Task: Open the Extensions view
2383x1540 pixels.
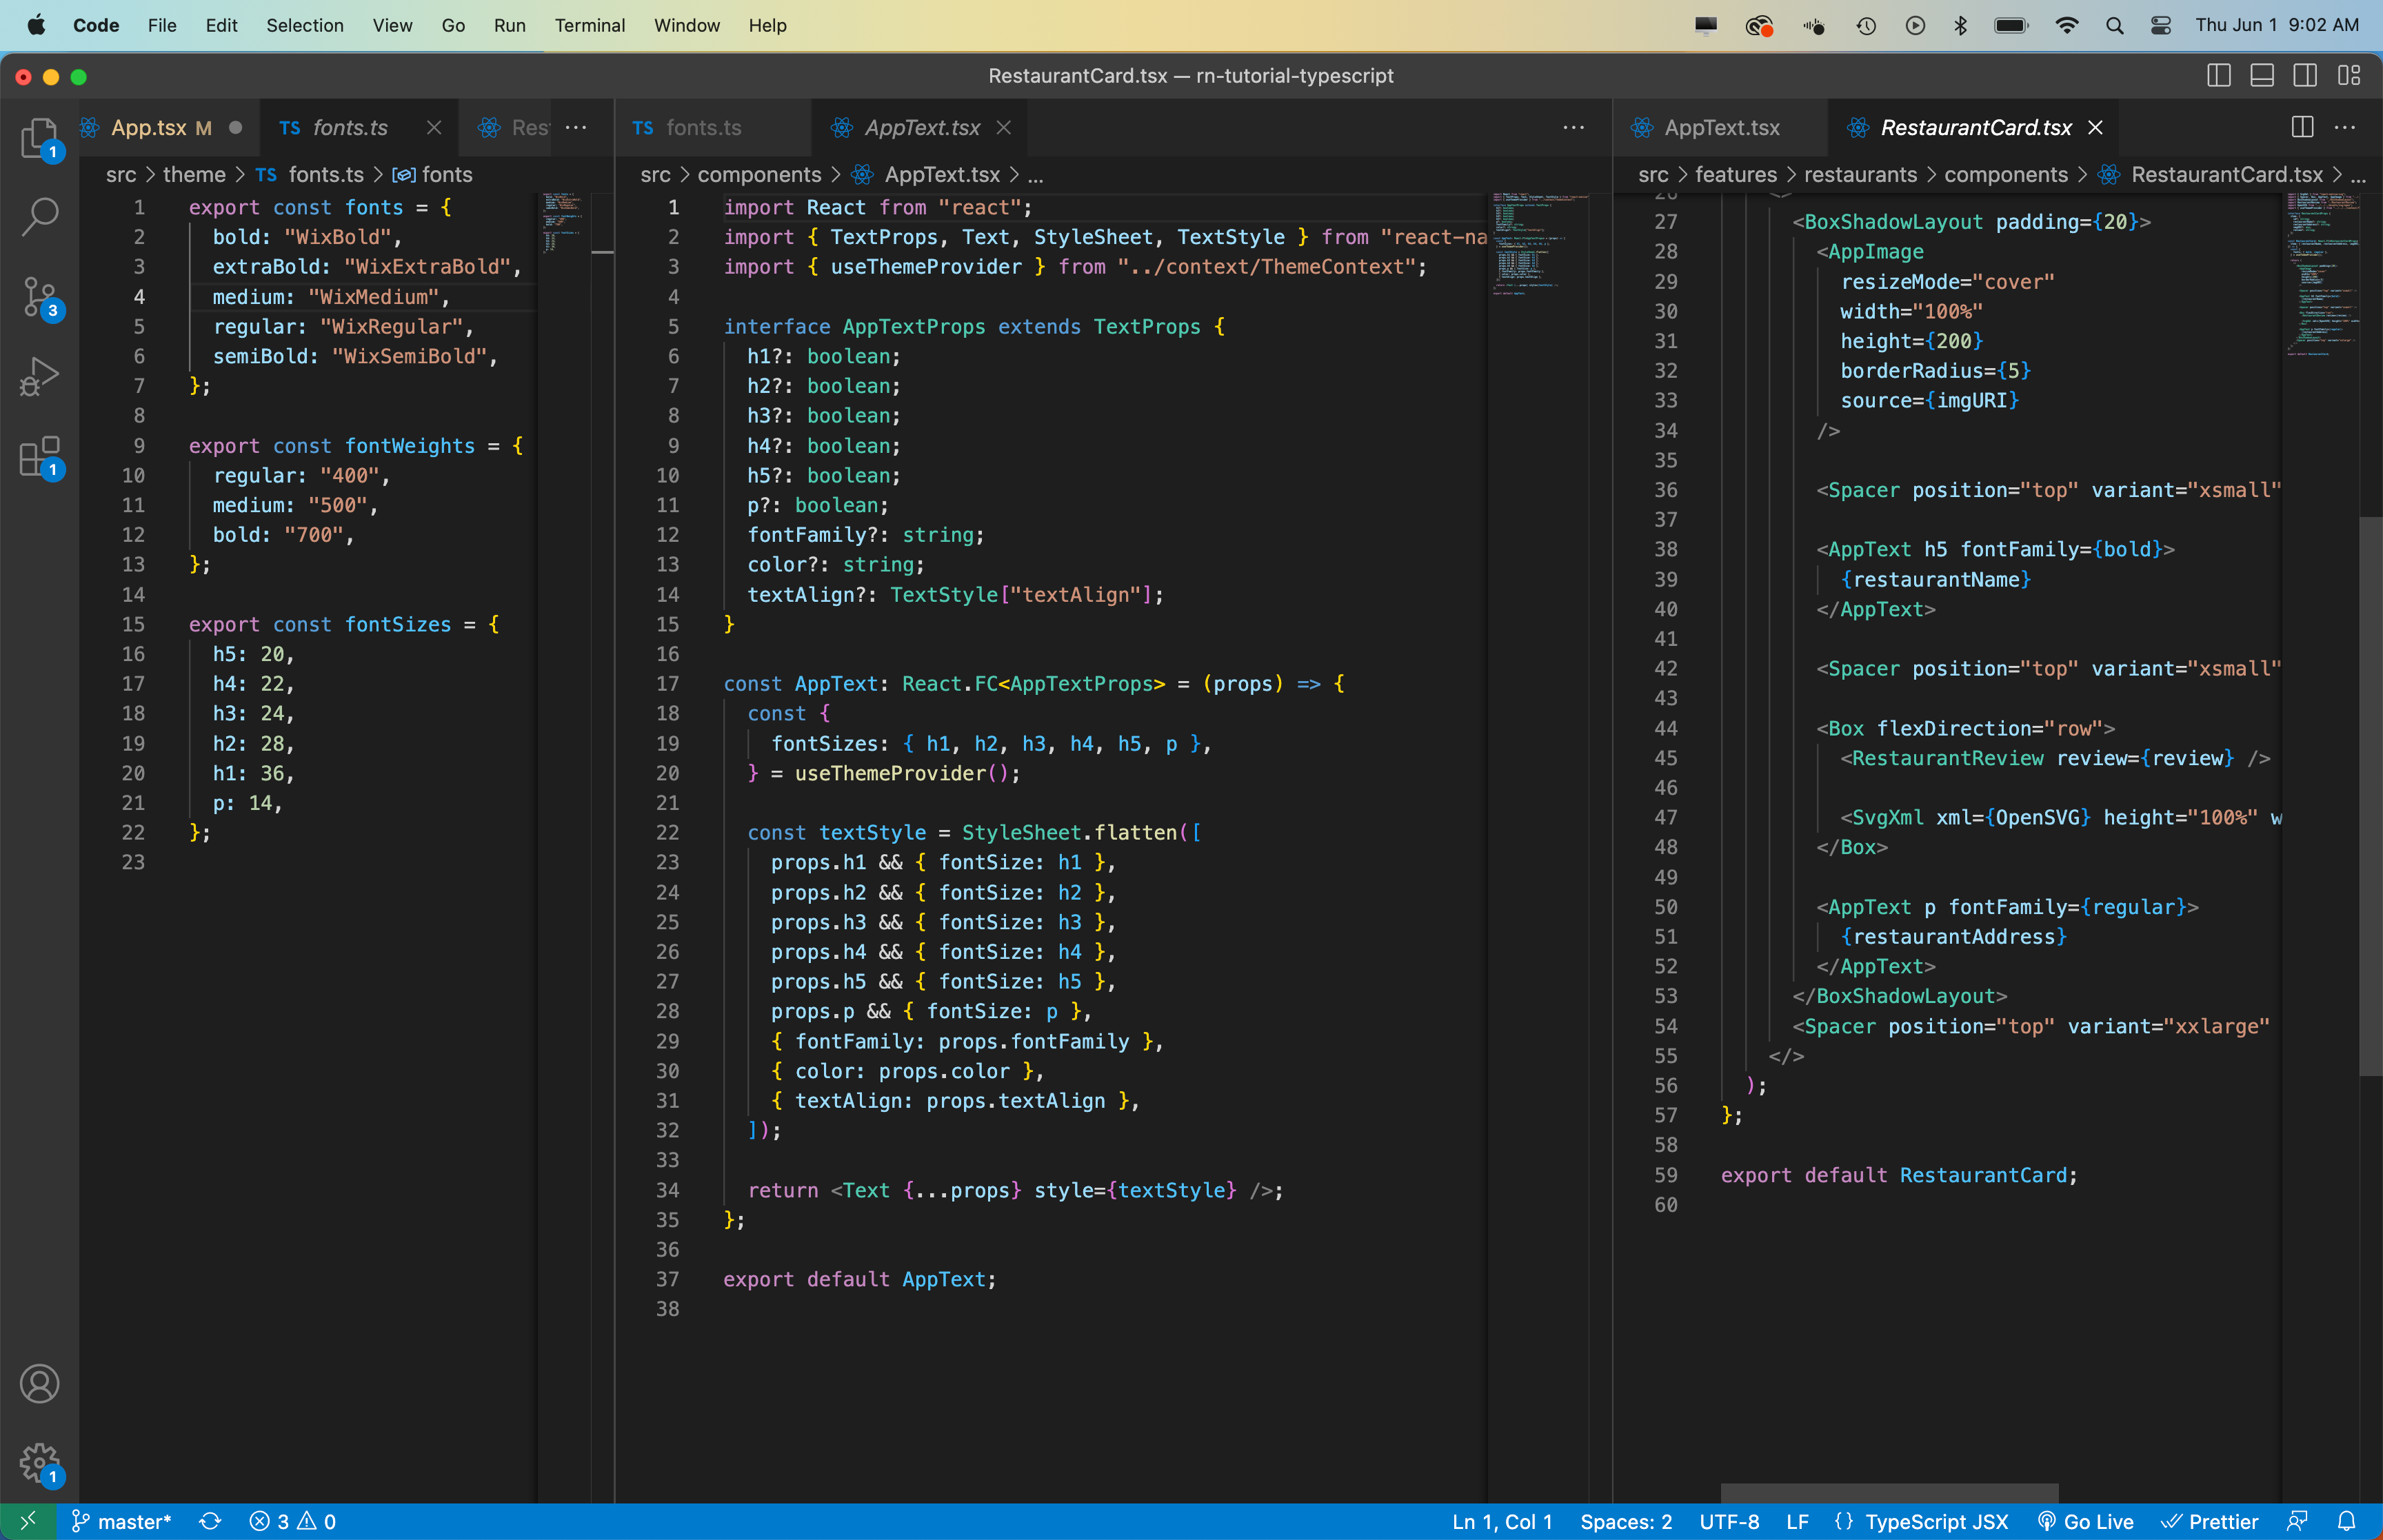Action: (39, 457)
